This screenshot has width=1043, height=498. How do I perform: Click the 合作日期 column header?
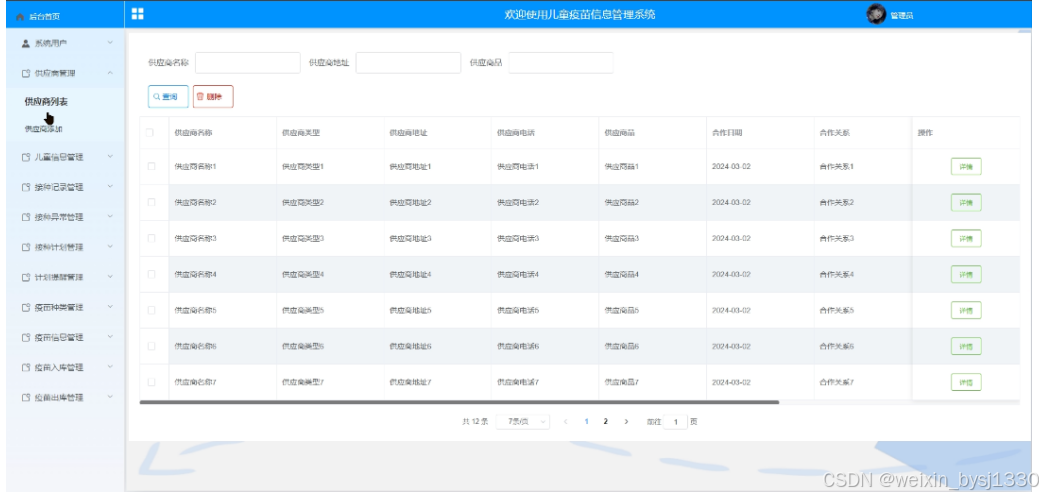pos(727,133)
